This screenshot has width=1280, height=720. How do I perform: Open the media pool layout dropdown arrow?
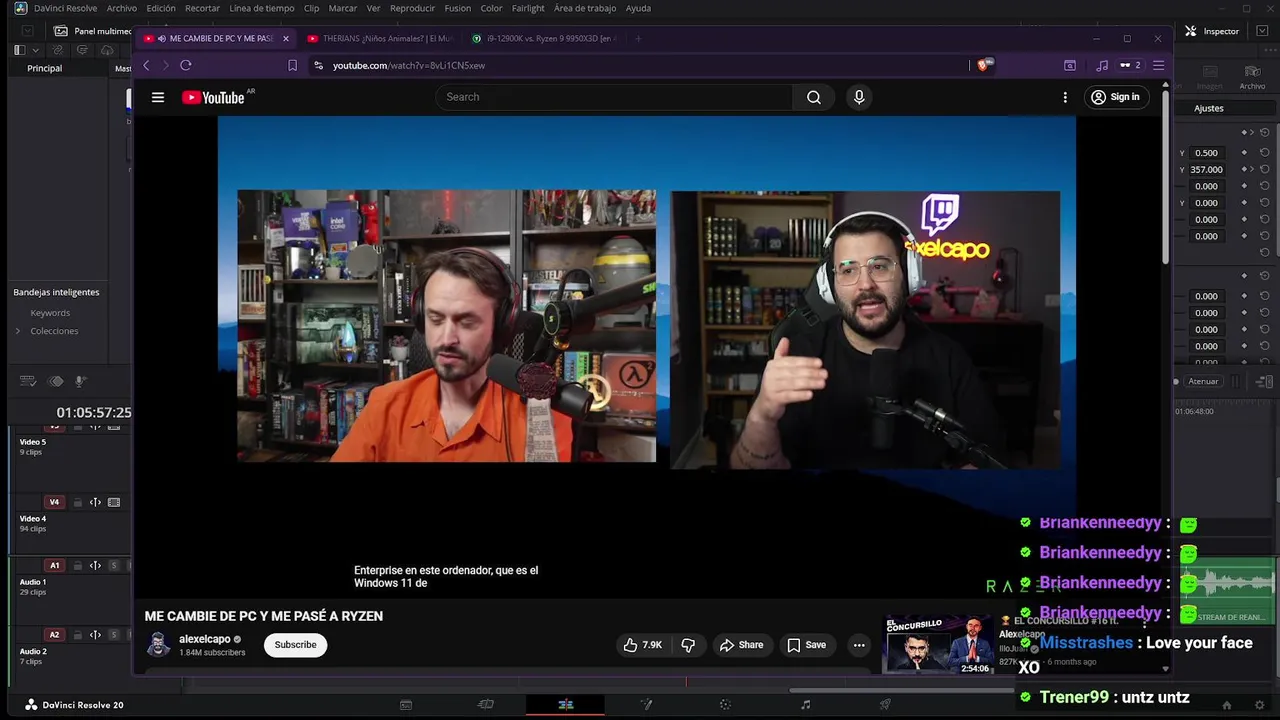[x=36, y=50]
